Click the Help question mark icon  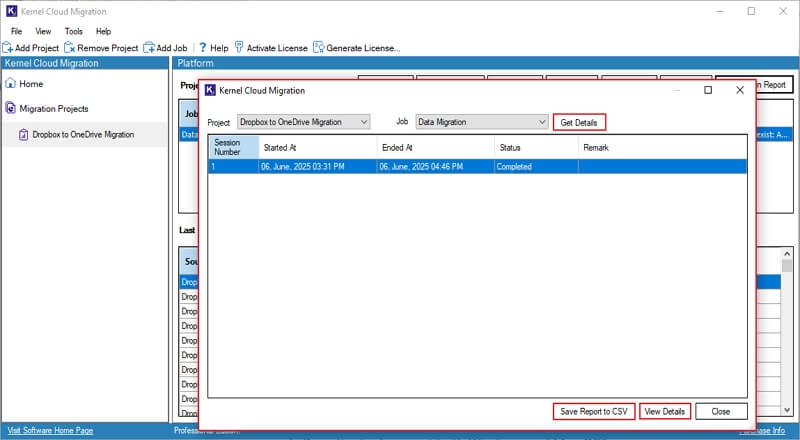click(203, 47)
